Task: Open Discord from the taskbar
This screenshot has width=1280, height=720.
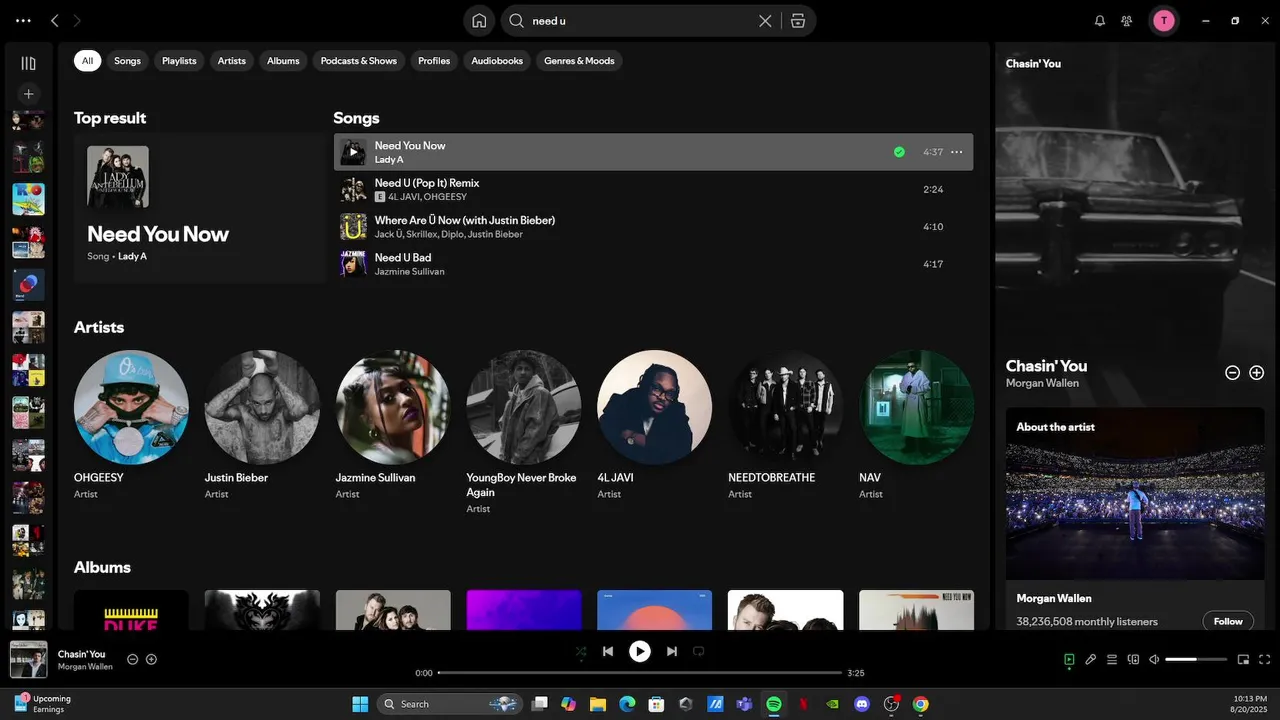Action: coord(862,704)
